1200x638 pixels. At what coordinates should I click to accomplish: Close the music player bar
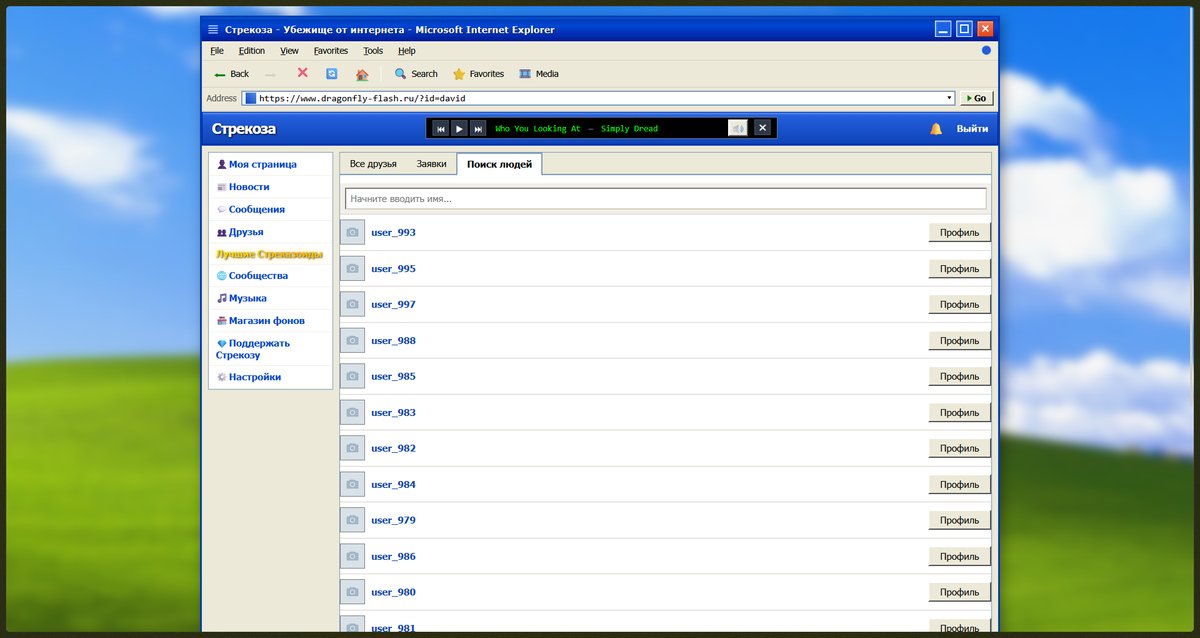pos(763,128)
